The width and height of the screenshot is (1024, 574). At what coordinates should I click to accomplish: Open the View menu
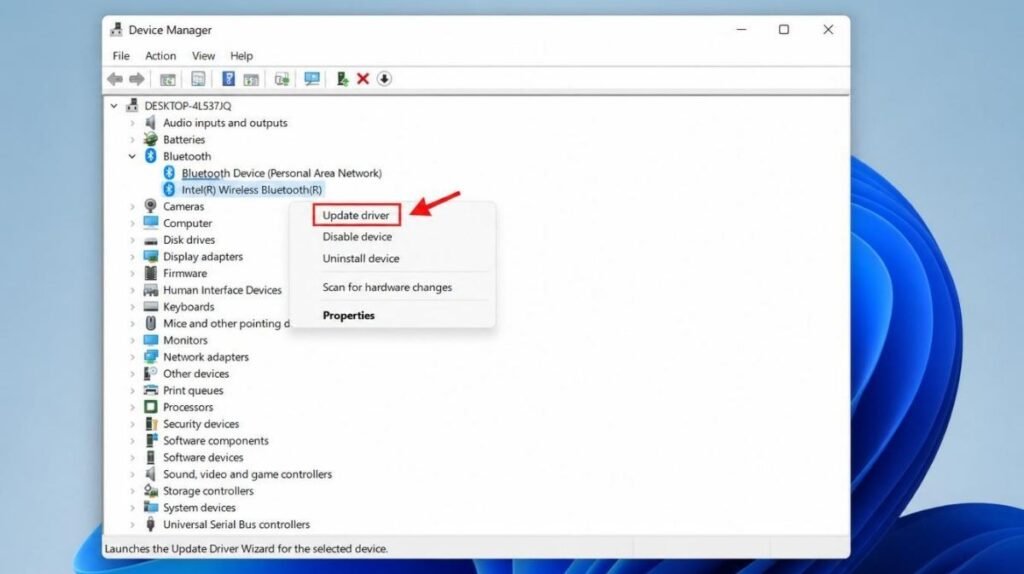coord(203,56)
